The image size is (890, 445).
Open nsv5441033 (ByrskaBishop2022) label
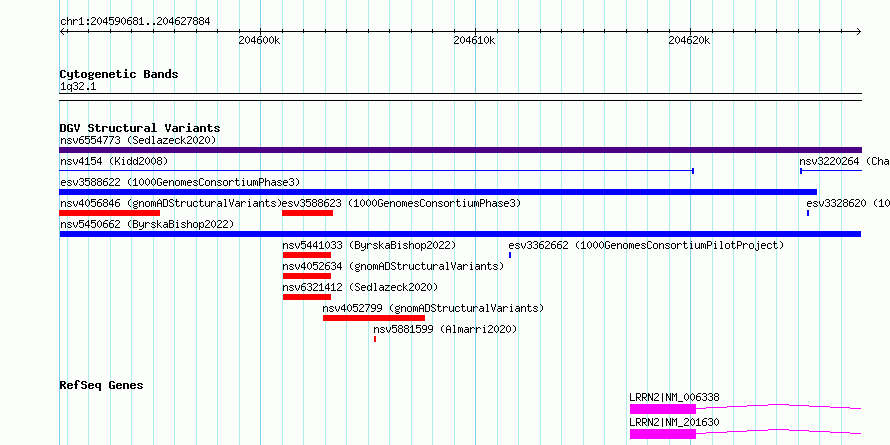[370, 245]
